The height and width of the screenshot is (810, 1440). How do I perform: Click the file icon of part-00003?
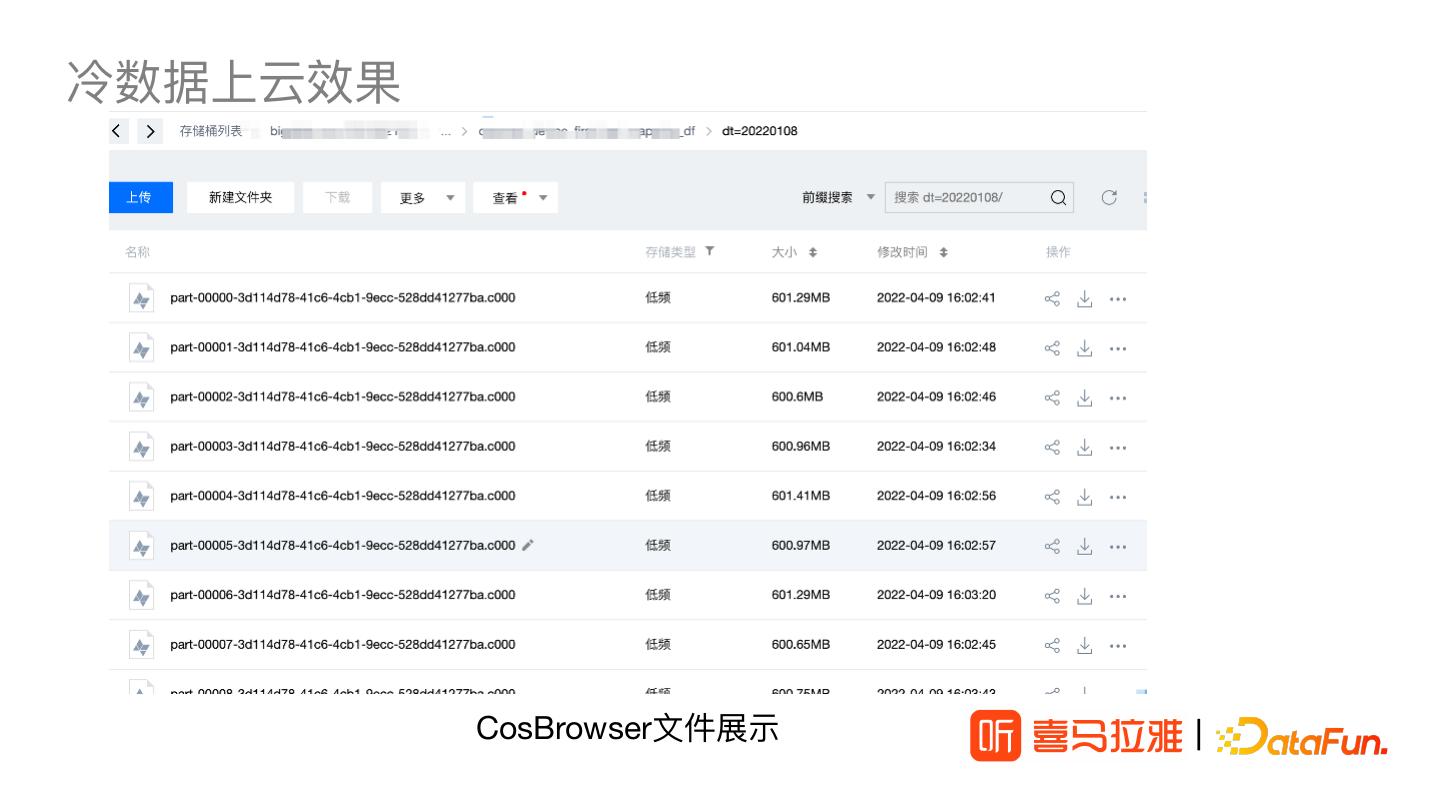141,447
